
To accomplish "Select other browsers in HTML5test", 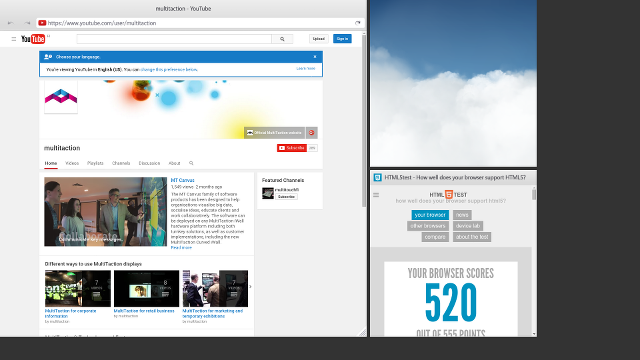I will click(x=428, y=226).
